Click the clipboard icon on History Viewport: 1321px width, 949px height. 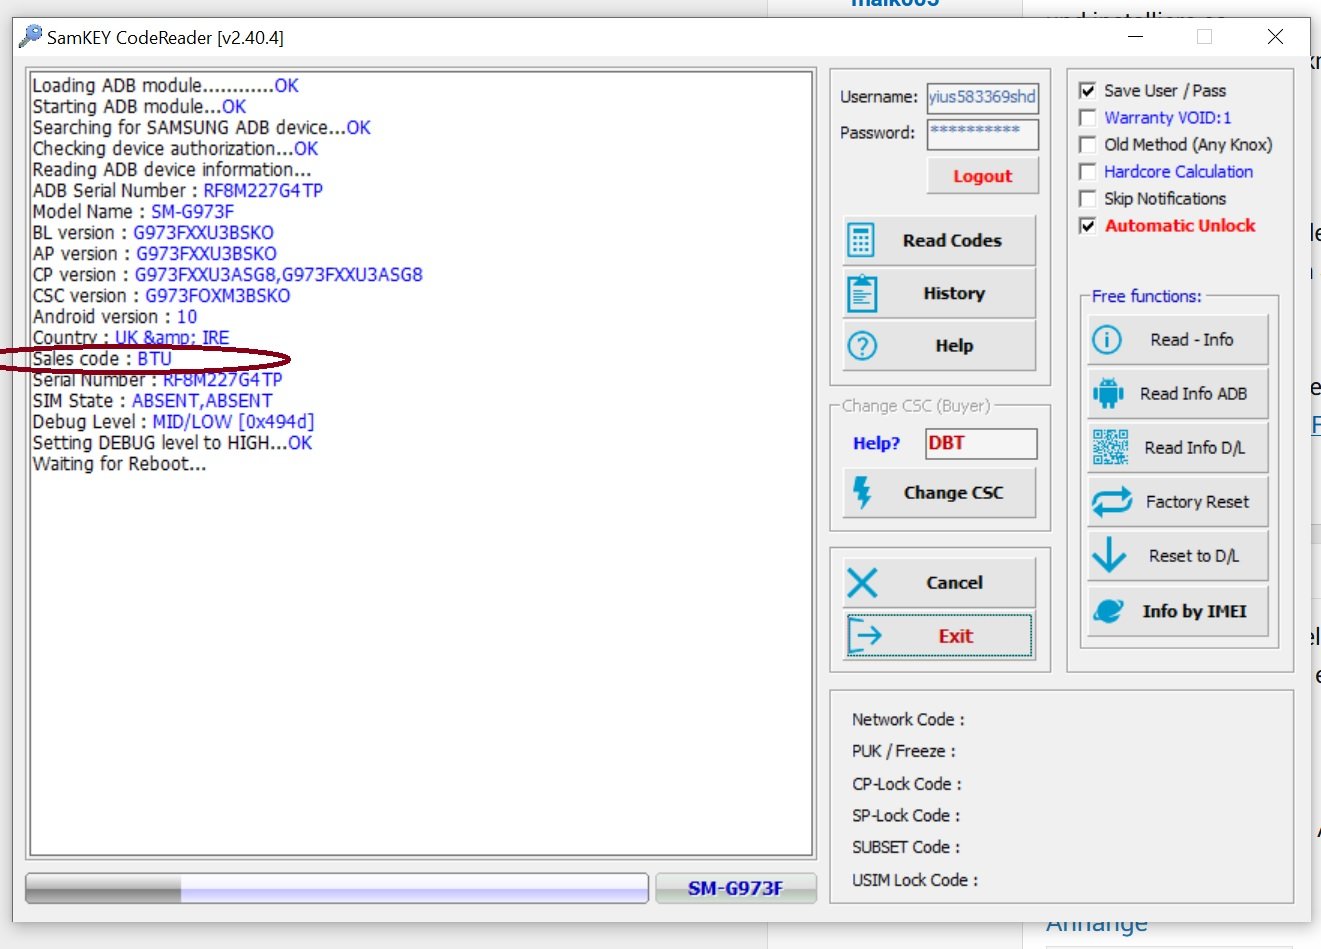coord(862,294)
